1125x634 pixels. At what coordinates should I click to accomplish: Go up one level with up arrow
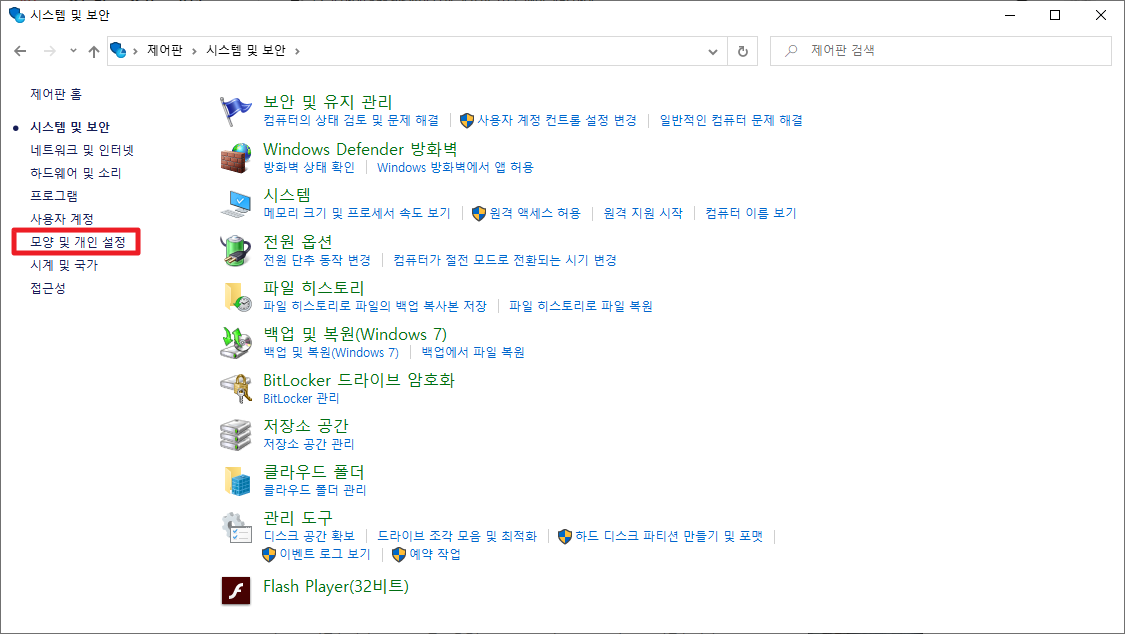[94, 51]
